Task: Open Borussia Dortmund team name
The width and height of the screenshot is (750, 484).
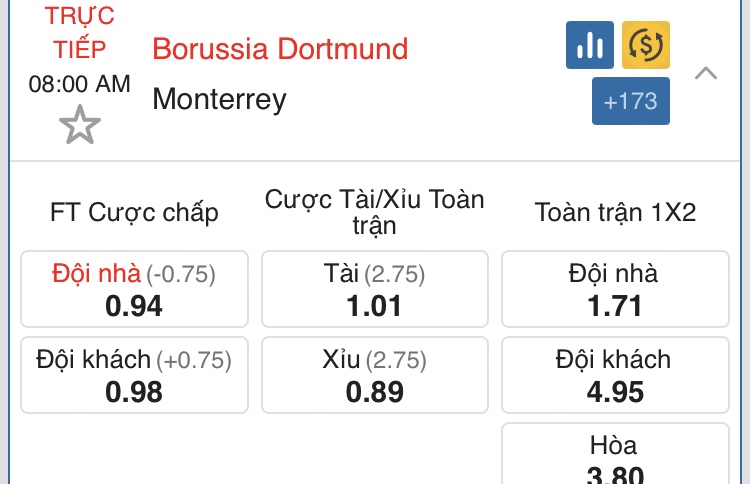Action: [280, 49]
